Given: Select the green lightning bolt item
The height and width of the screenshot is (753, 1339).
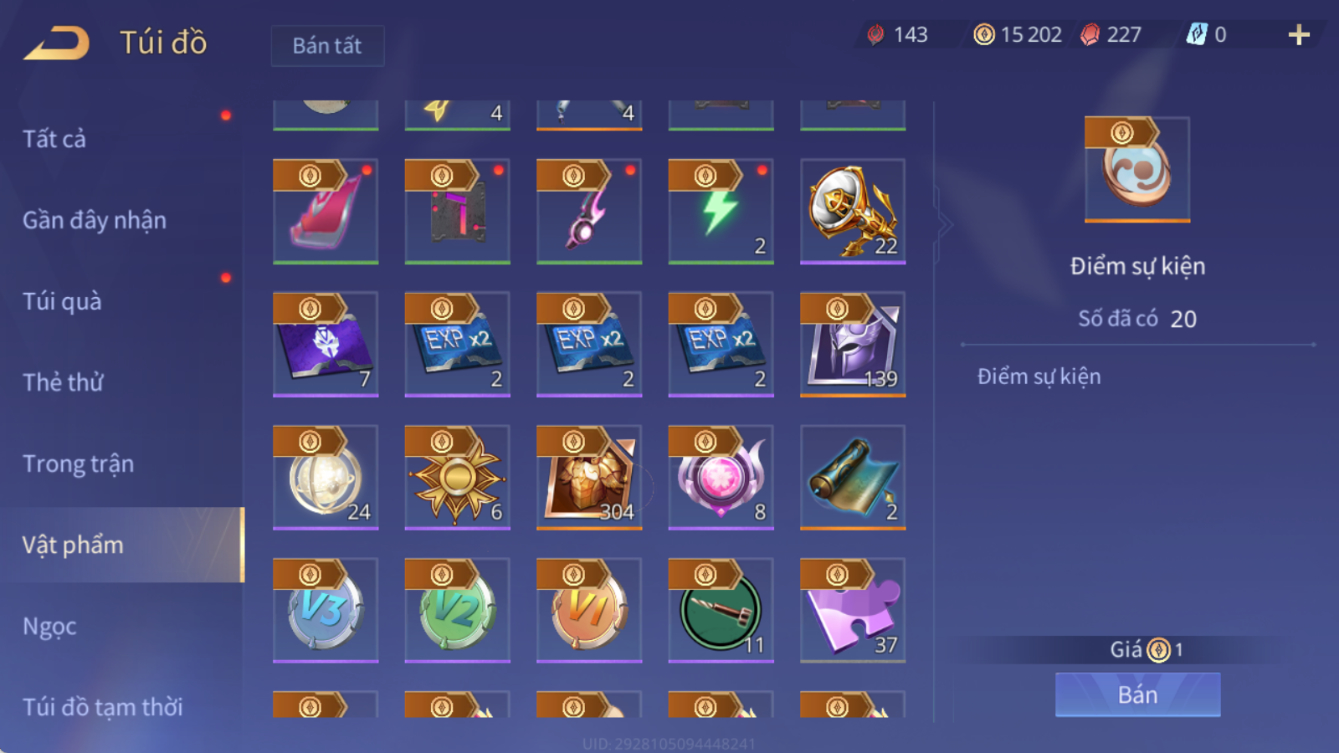Looking at the screenshot, I should (x=721, y=212).
